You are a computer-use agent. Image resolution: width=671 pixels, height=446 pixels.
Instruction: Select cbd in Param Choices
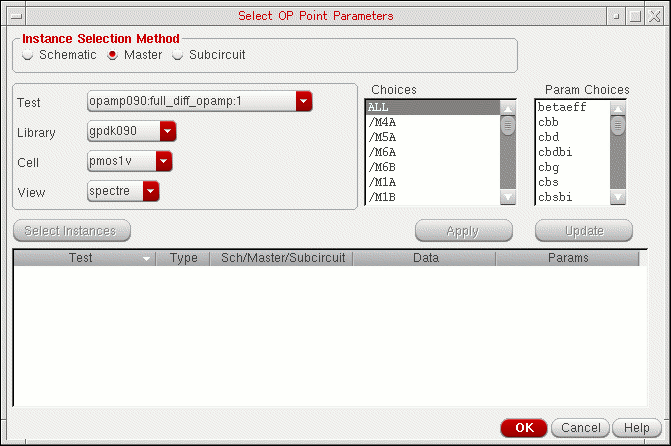pyautogui.click(x=573, y=137)
